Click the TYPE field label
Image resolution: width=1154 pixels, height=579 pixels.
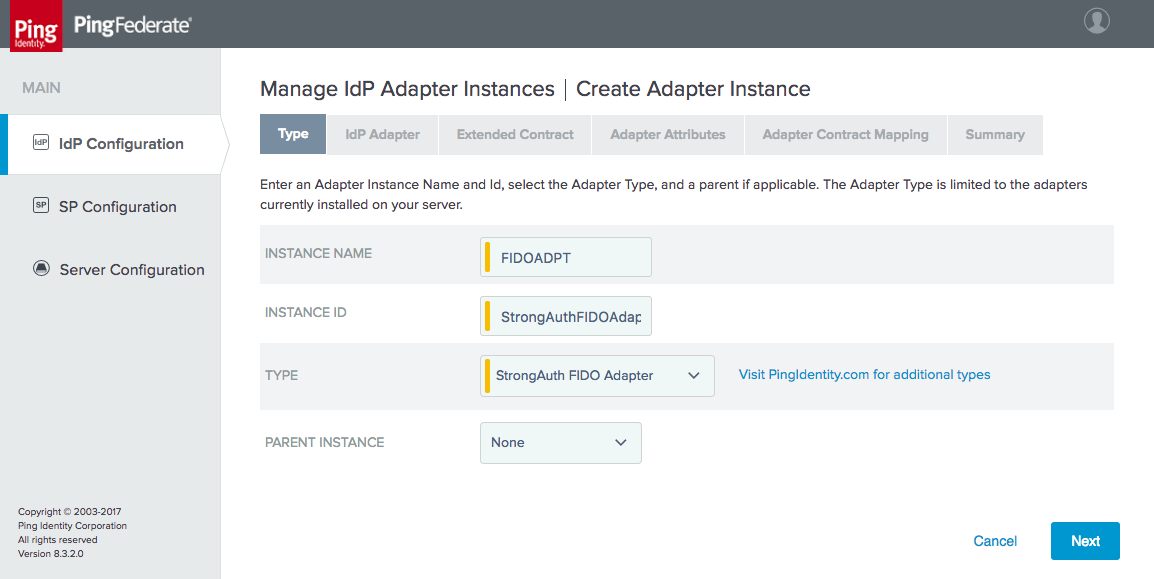point(281,375)
